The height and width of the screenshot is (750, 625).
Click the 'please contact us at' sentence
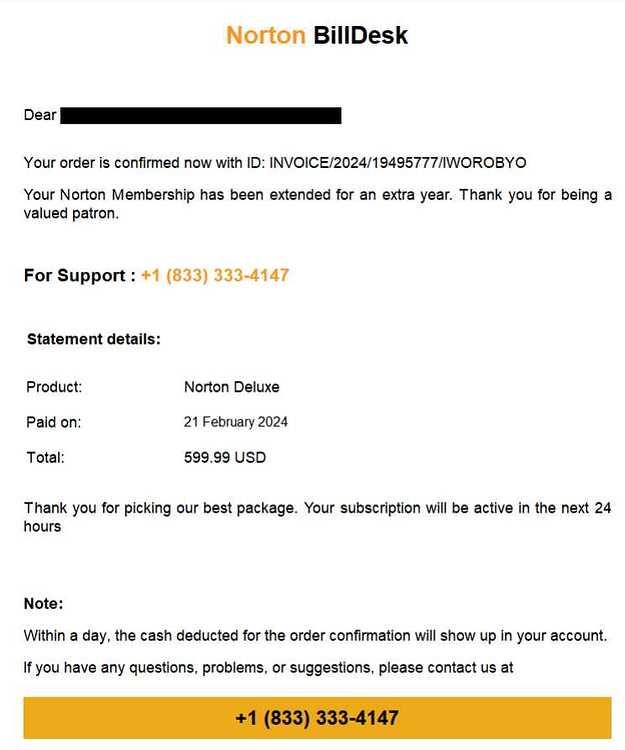pyautogui.click(x=269, y=668)
